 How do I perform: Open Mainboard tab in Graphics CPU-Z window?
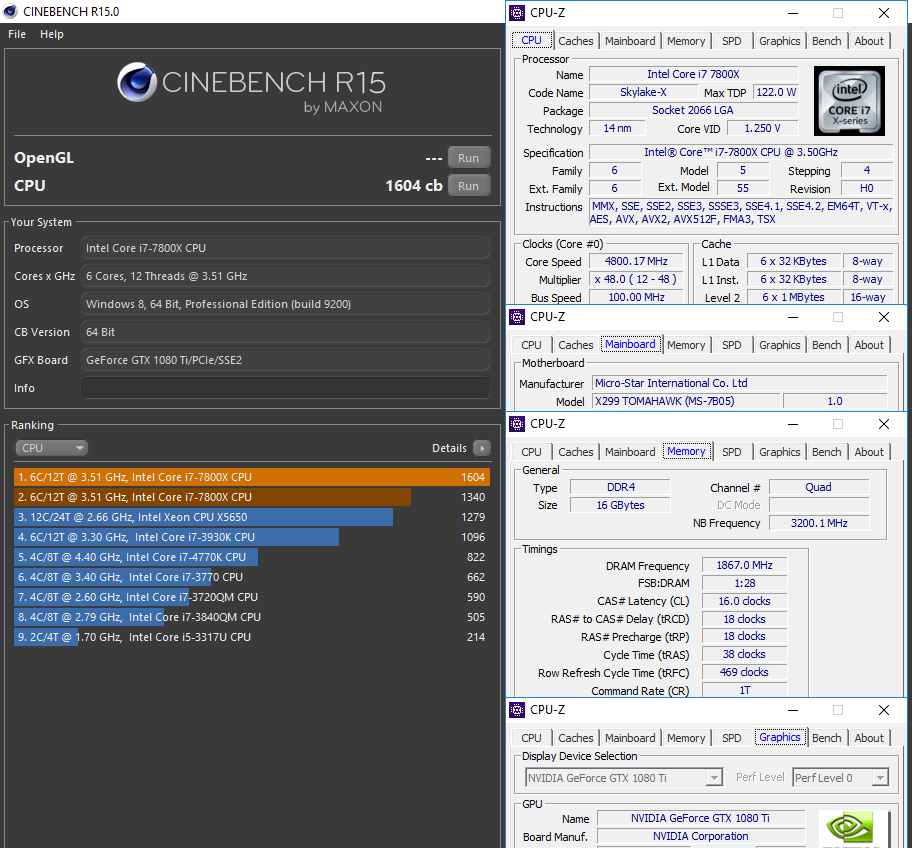pos(630,738)
